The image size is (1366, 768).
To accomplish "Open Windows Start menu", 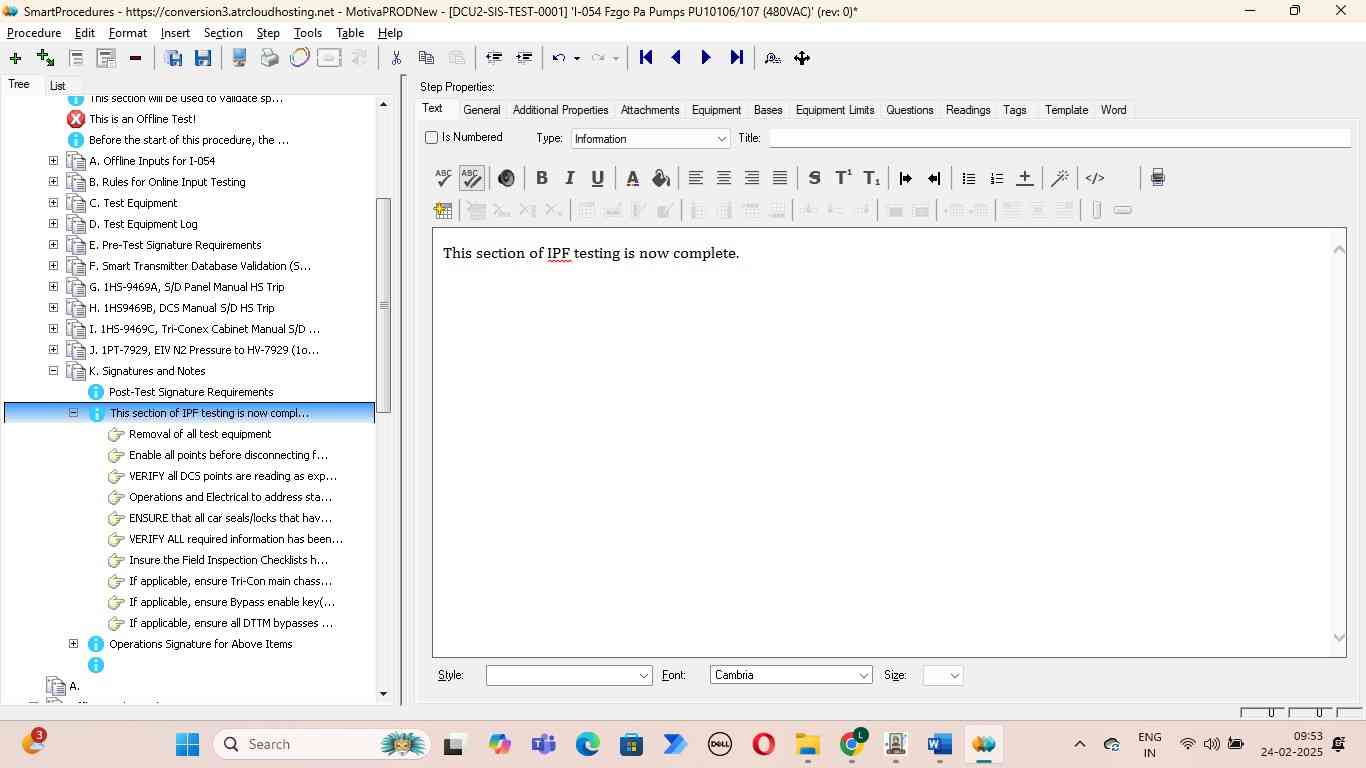I will pos(187,744).
